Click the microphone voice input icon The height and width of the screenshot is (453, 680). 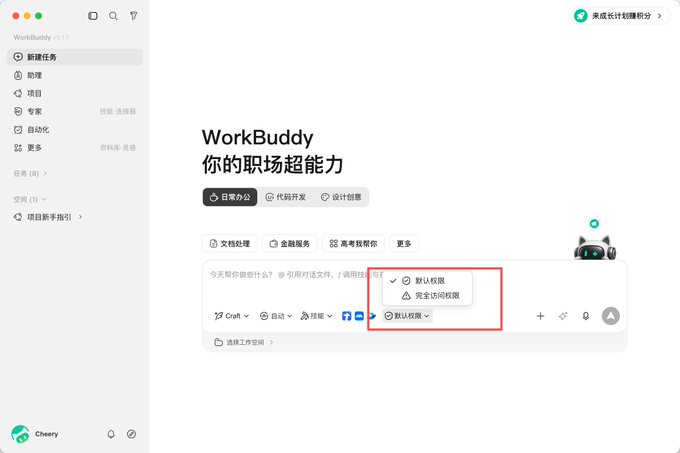tap(585, 316)
